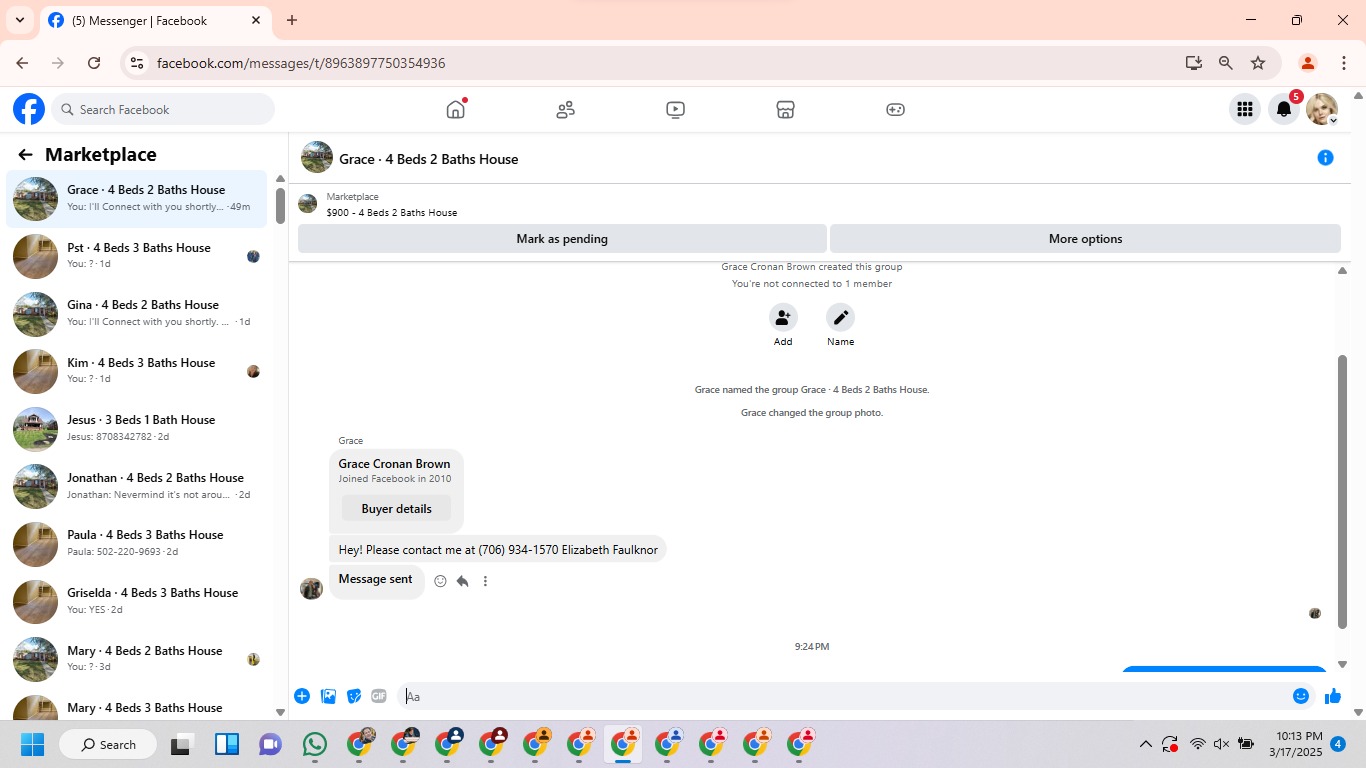Click the address bar URL
This screenshot has width=1366, height=768.
tap(301, 63)
